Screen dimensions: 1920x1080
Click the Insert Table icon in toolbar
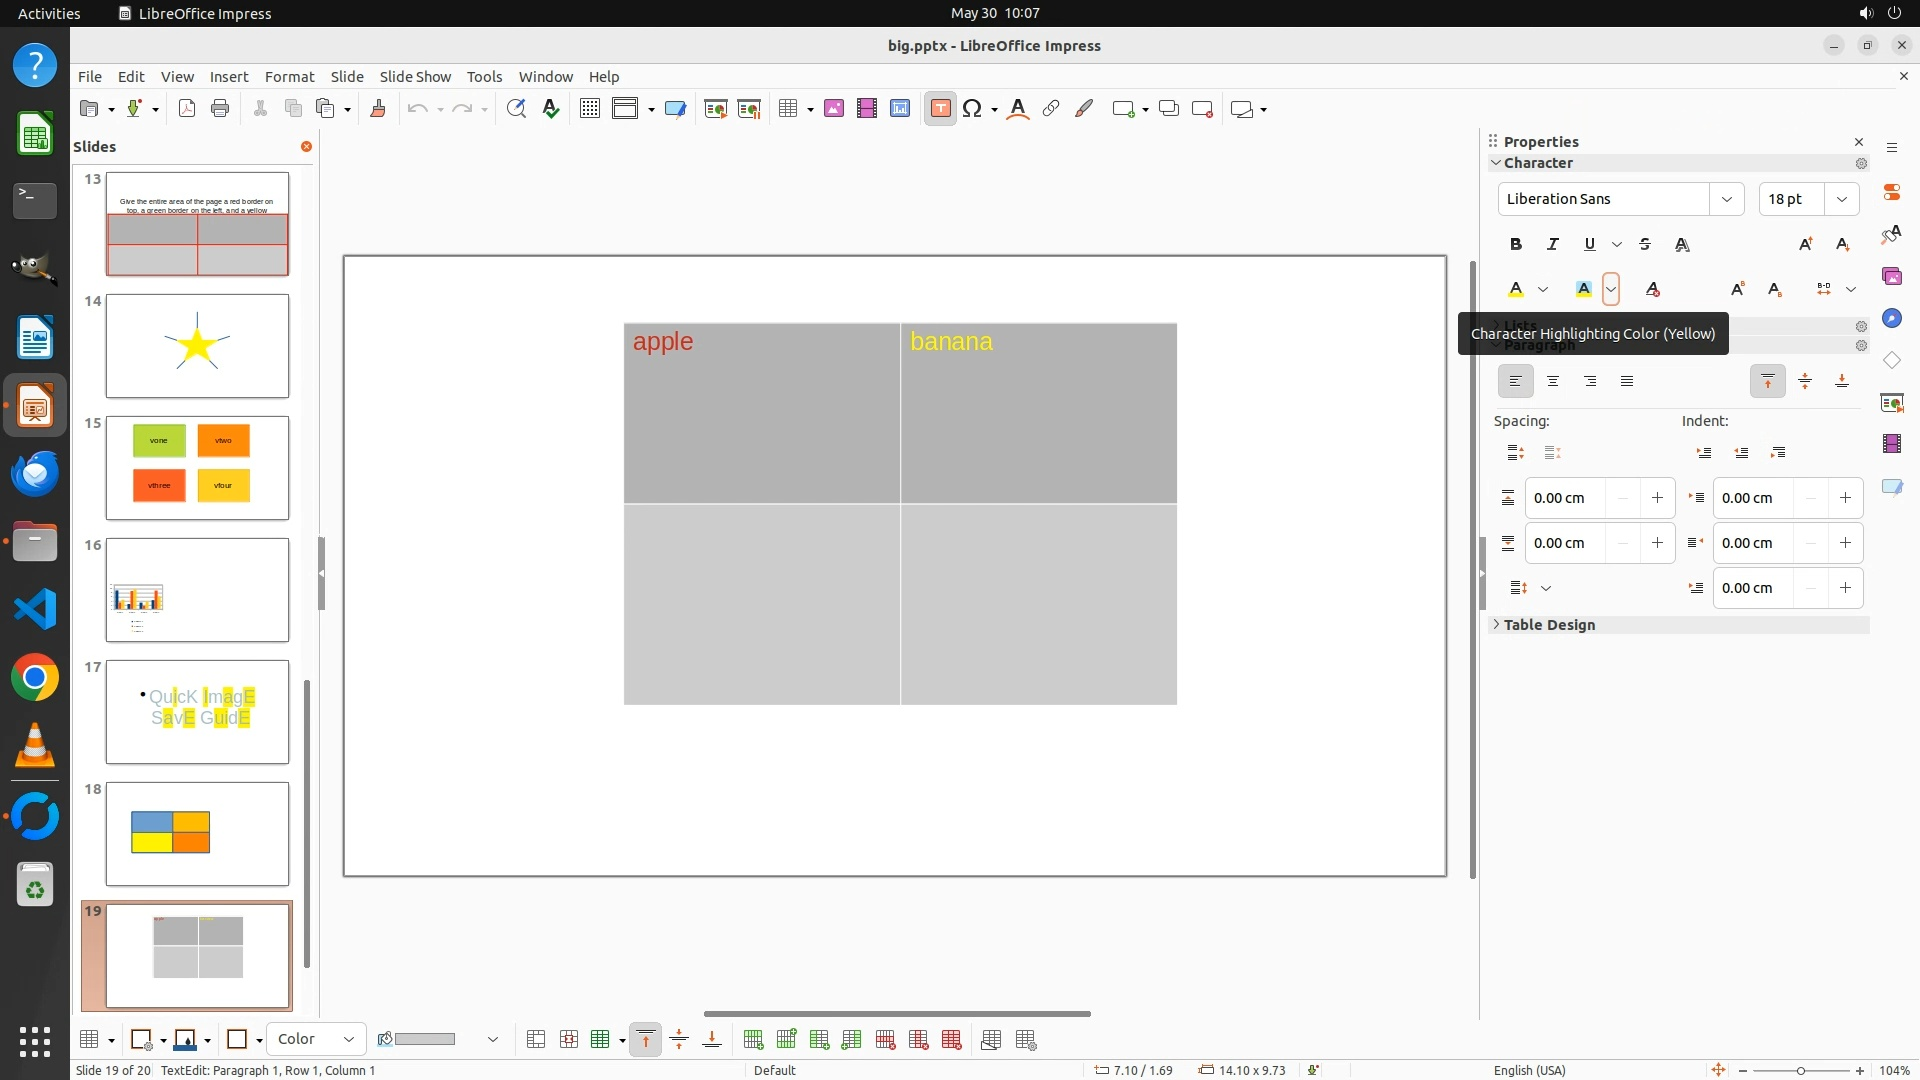[788, 109]
